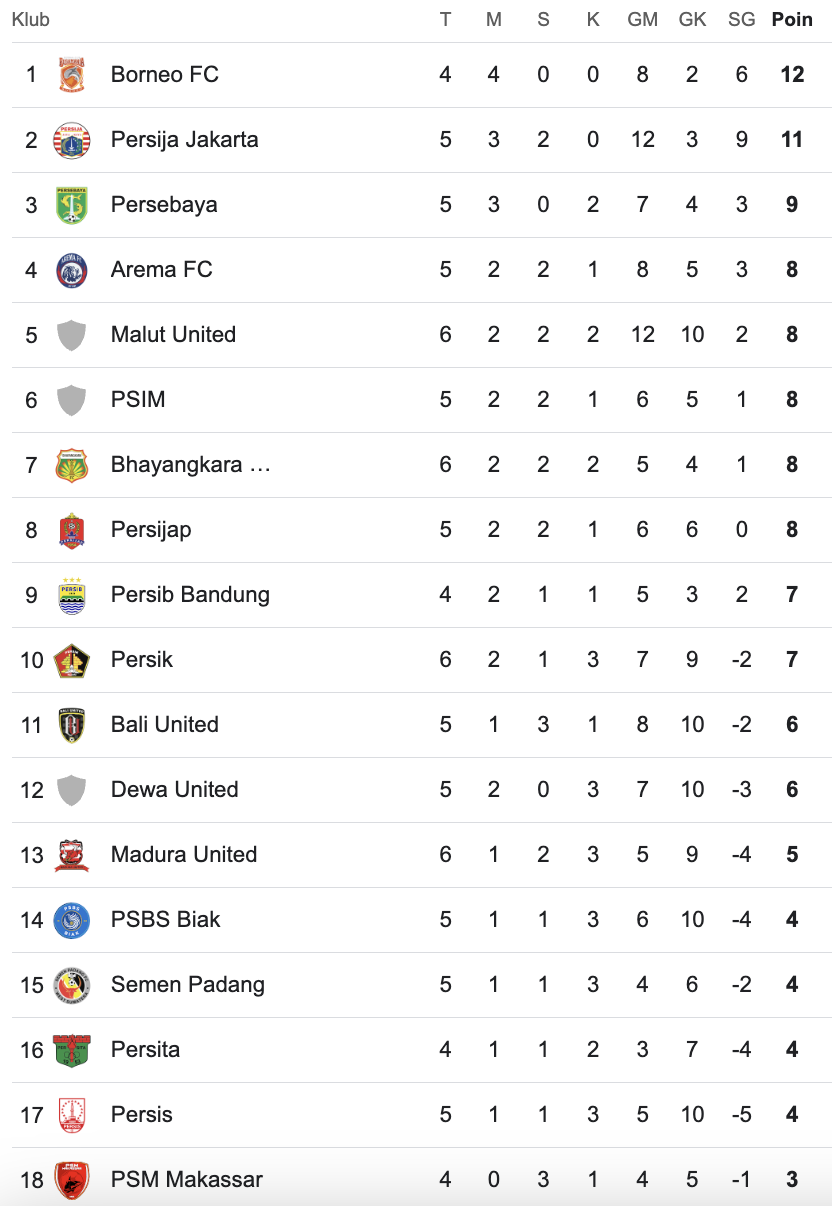Click the Persik club emblem
Screen dimensions: 832x1206
point(71,660)
